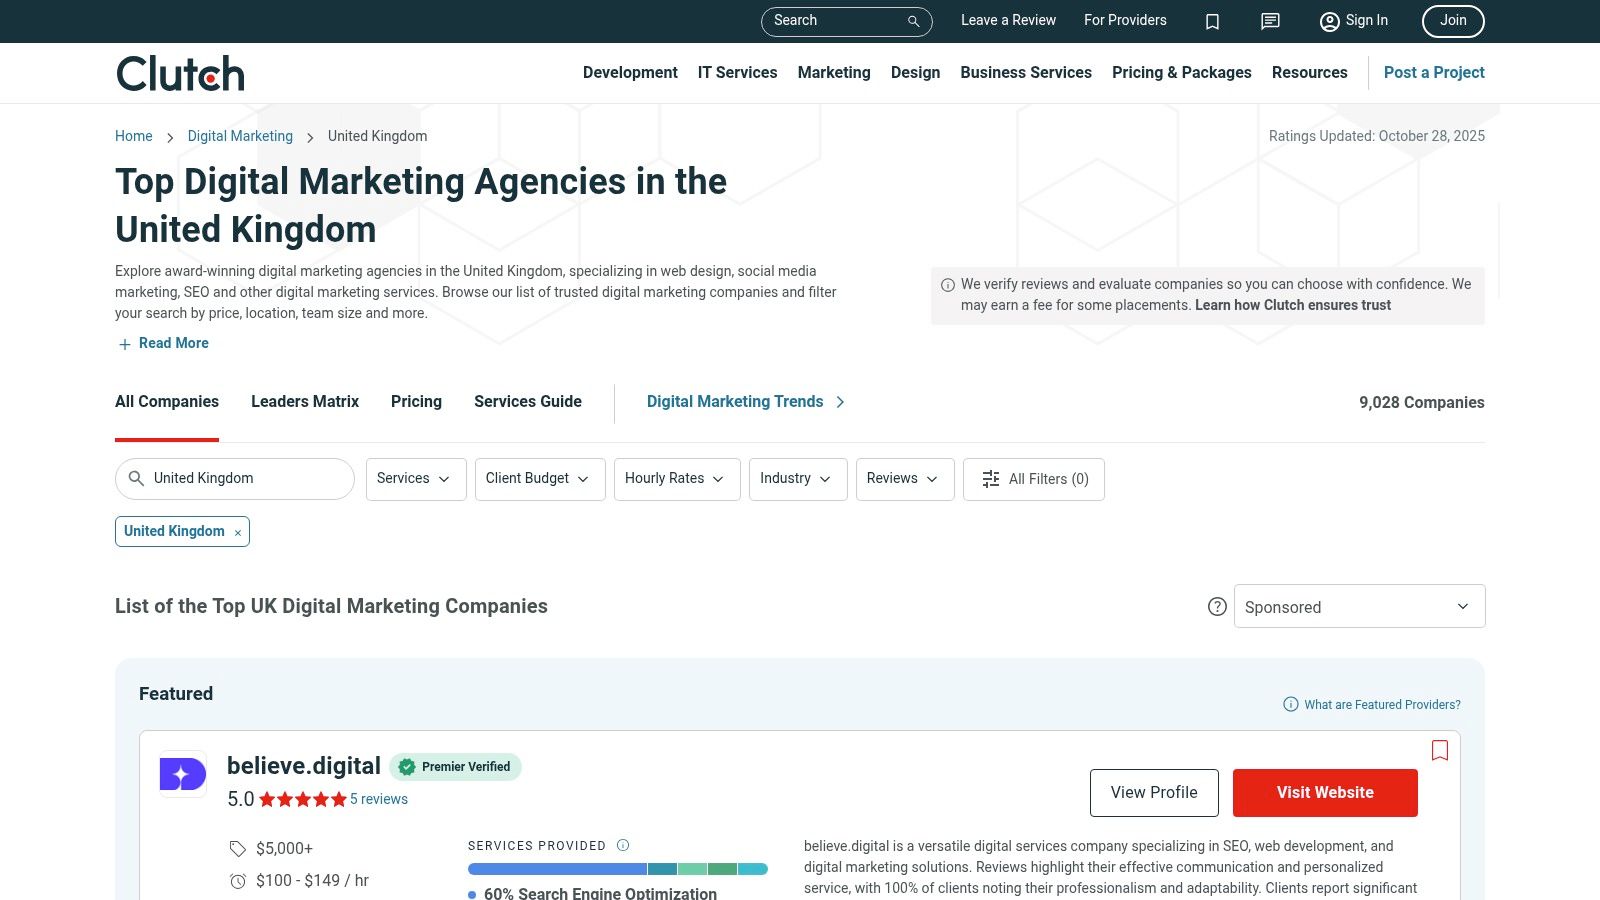Open the Hourly Rates filter
Image resolution: width=1600 pixels, height=900 pixels.
pyautogui.click(x=676, y=479)
